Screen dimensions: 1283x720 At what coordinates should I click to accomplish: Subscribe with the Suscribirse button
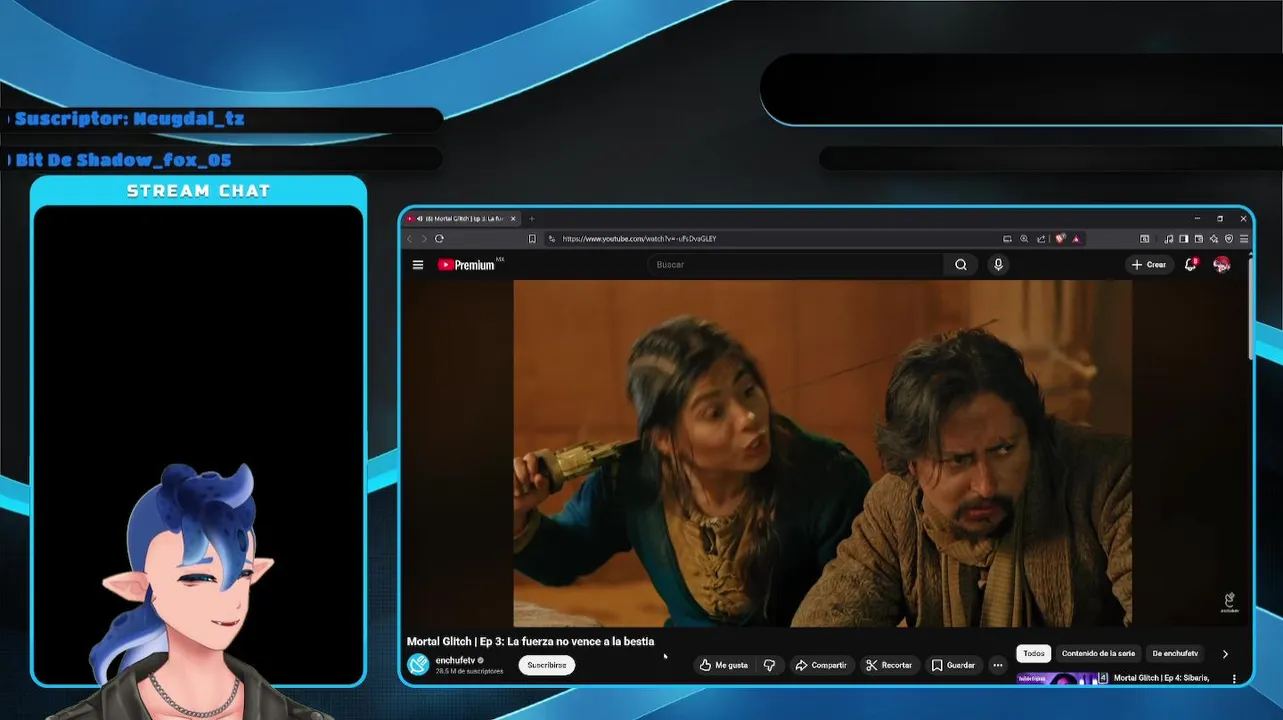click(547, 665)
